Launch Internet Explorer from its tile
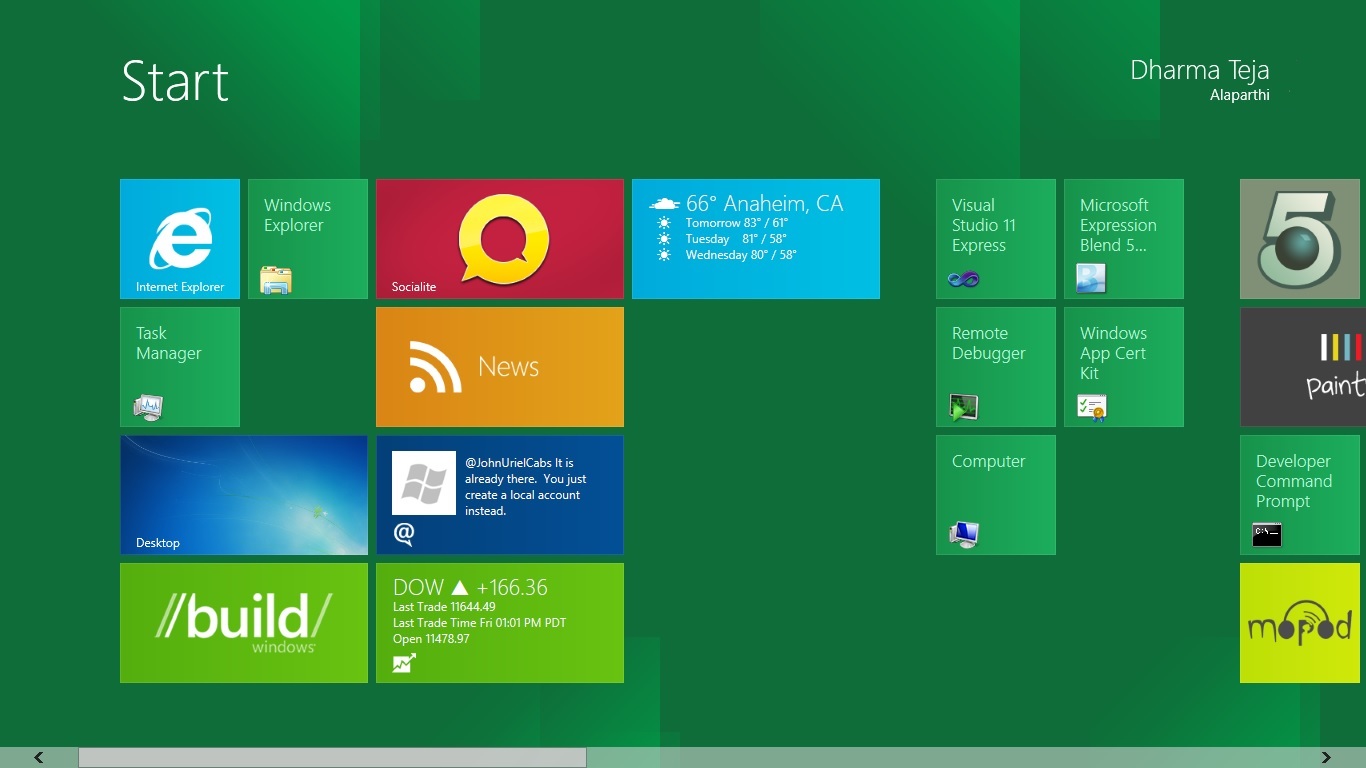The image size is (1366, 768). tap(179, 238)
